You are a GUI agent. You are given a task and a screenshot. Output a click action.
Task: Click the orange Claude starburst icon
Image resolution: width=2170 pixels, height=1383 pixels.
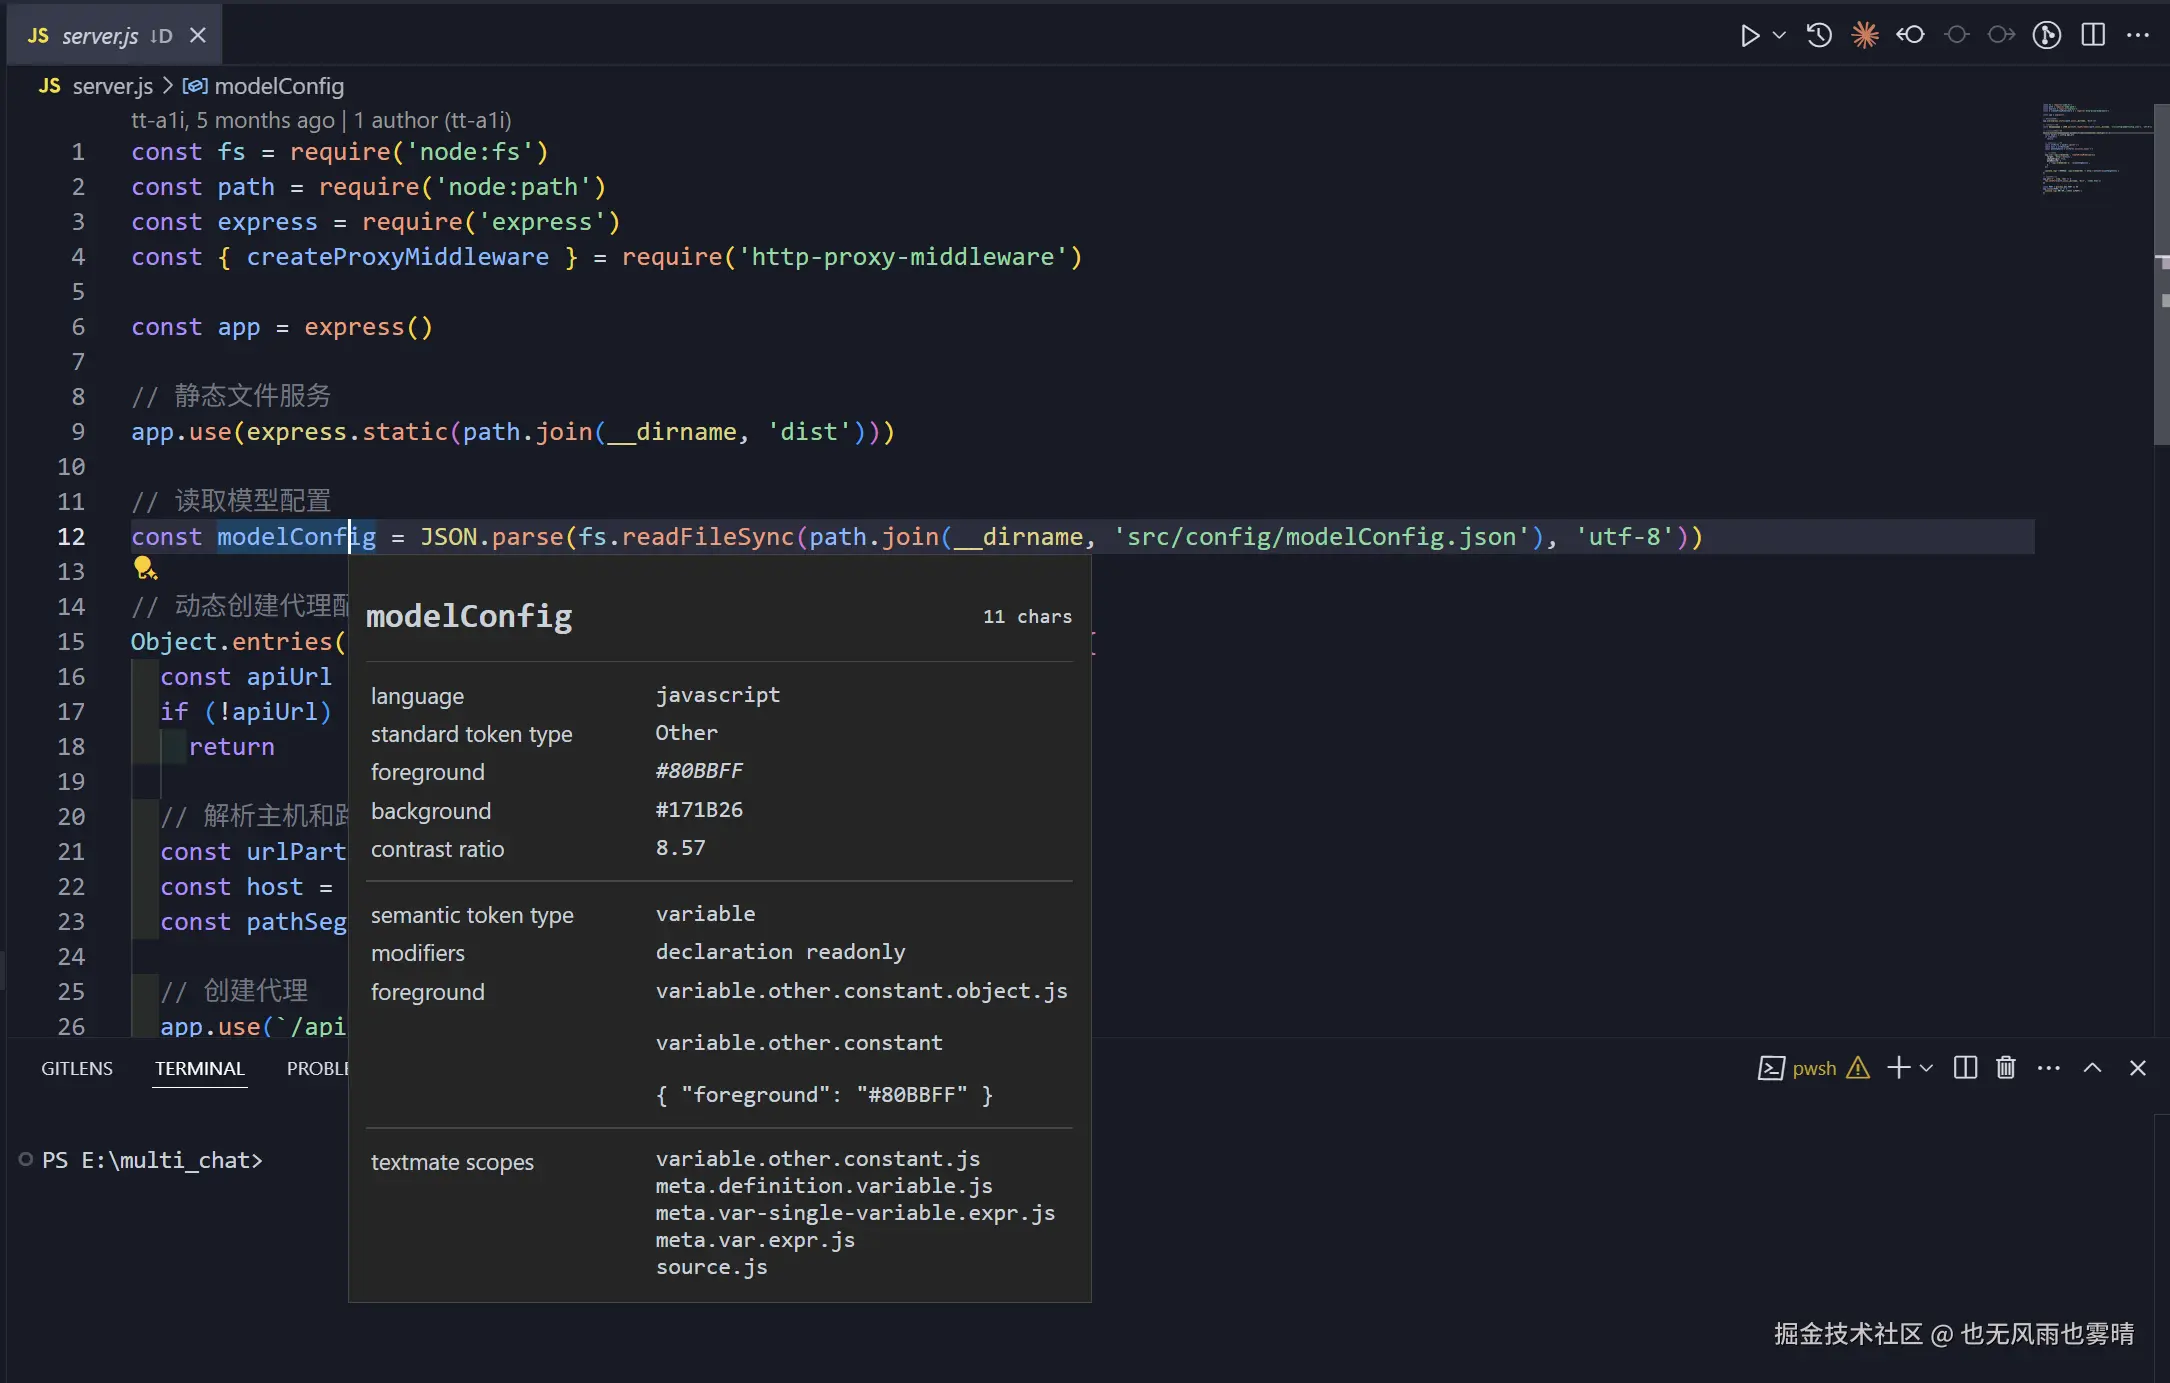[1864, 36]
